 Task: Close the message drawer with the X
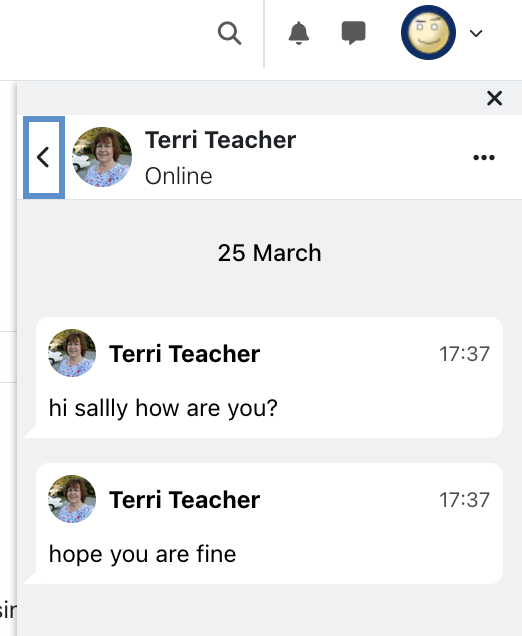click(494, 98)
